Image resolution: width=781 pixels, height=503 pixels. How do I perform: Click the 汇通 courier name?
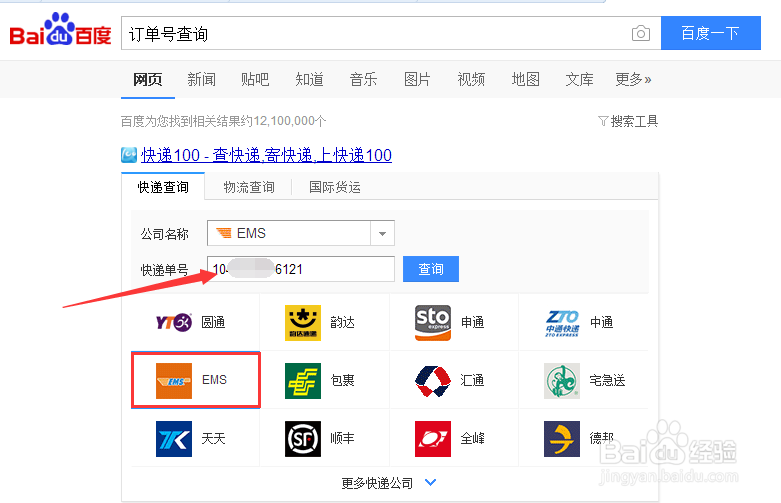click(472, 380)
